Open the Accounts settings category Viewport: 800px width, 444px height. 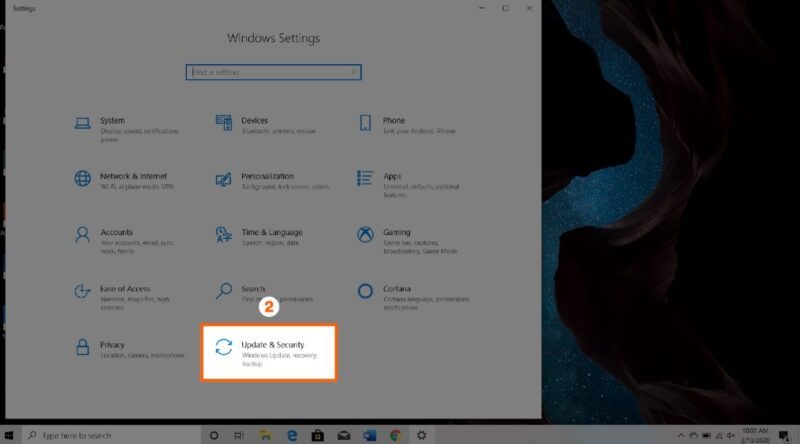tap(126, 240)
